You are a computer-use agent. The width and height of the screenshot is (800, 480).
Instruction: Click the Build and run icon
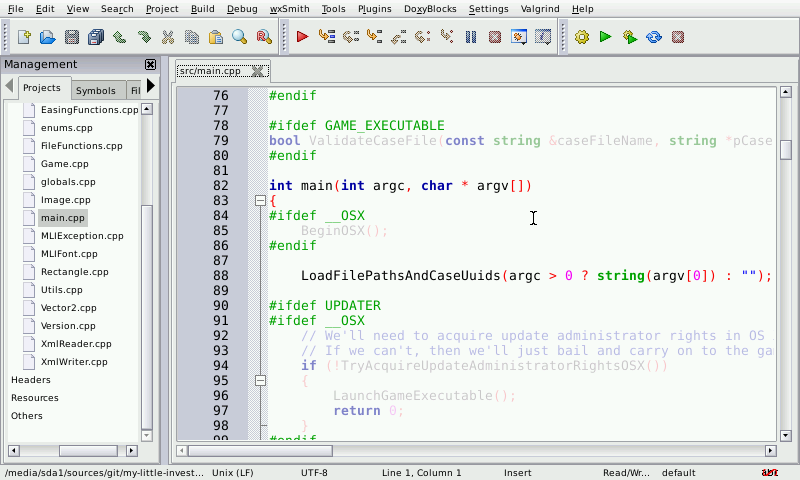(630, 37)
